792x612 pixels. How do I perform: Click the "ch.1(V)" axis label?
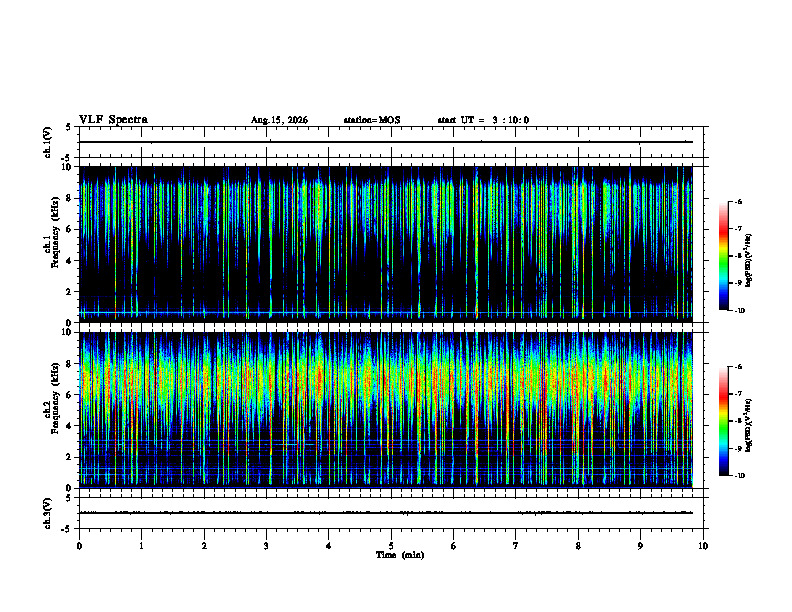tap(47, 142)
